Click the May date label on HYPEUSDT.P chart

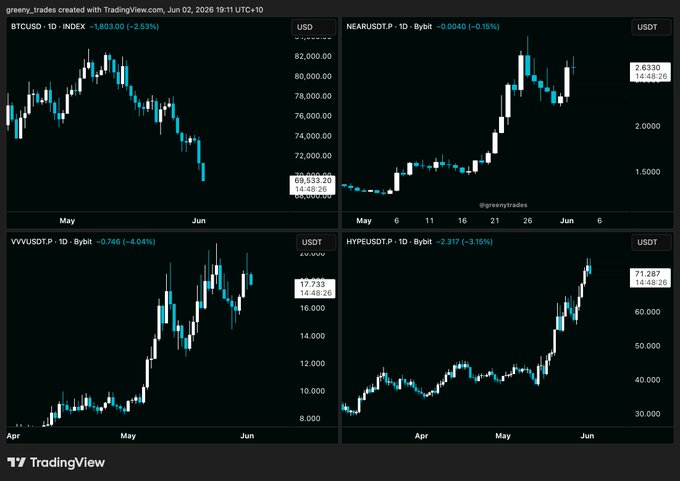503,436
